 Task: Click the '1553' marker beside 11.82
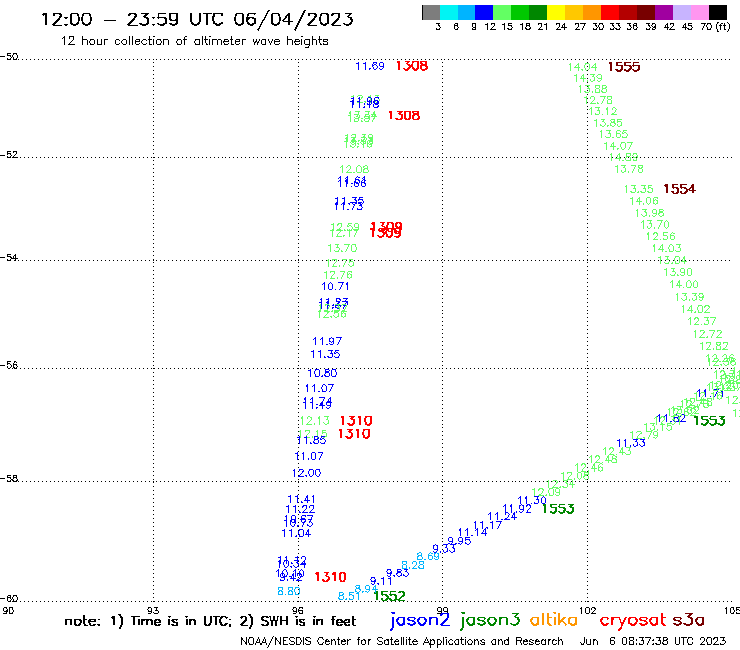coord(709,421)
